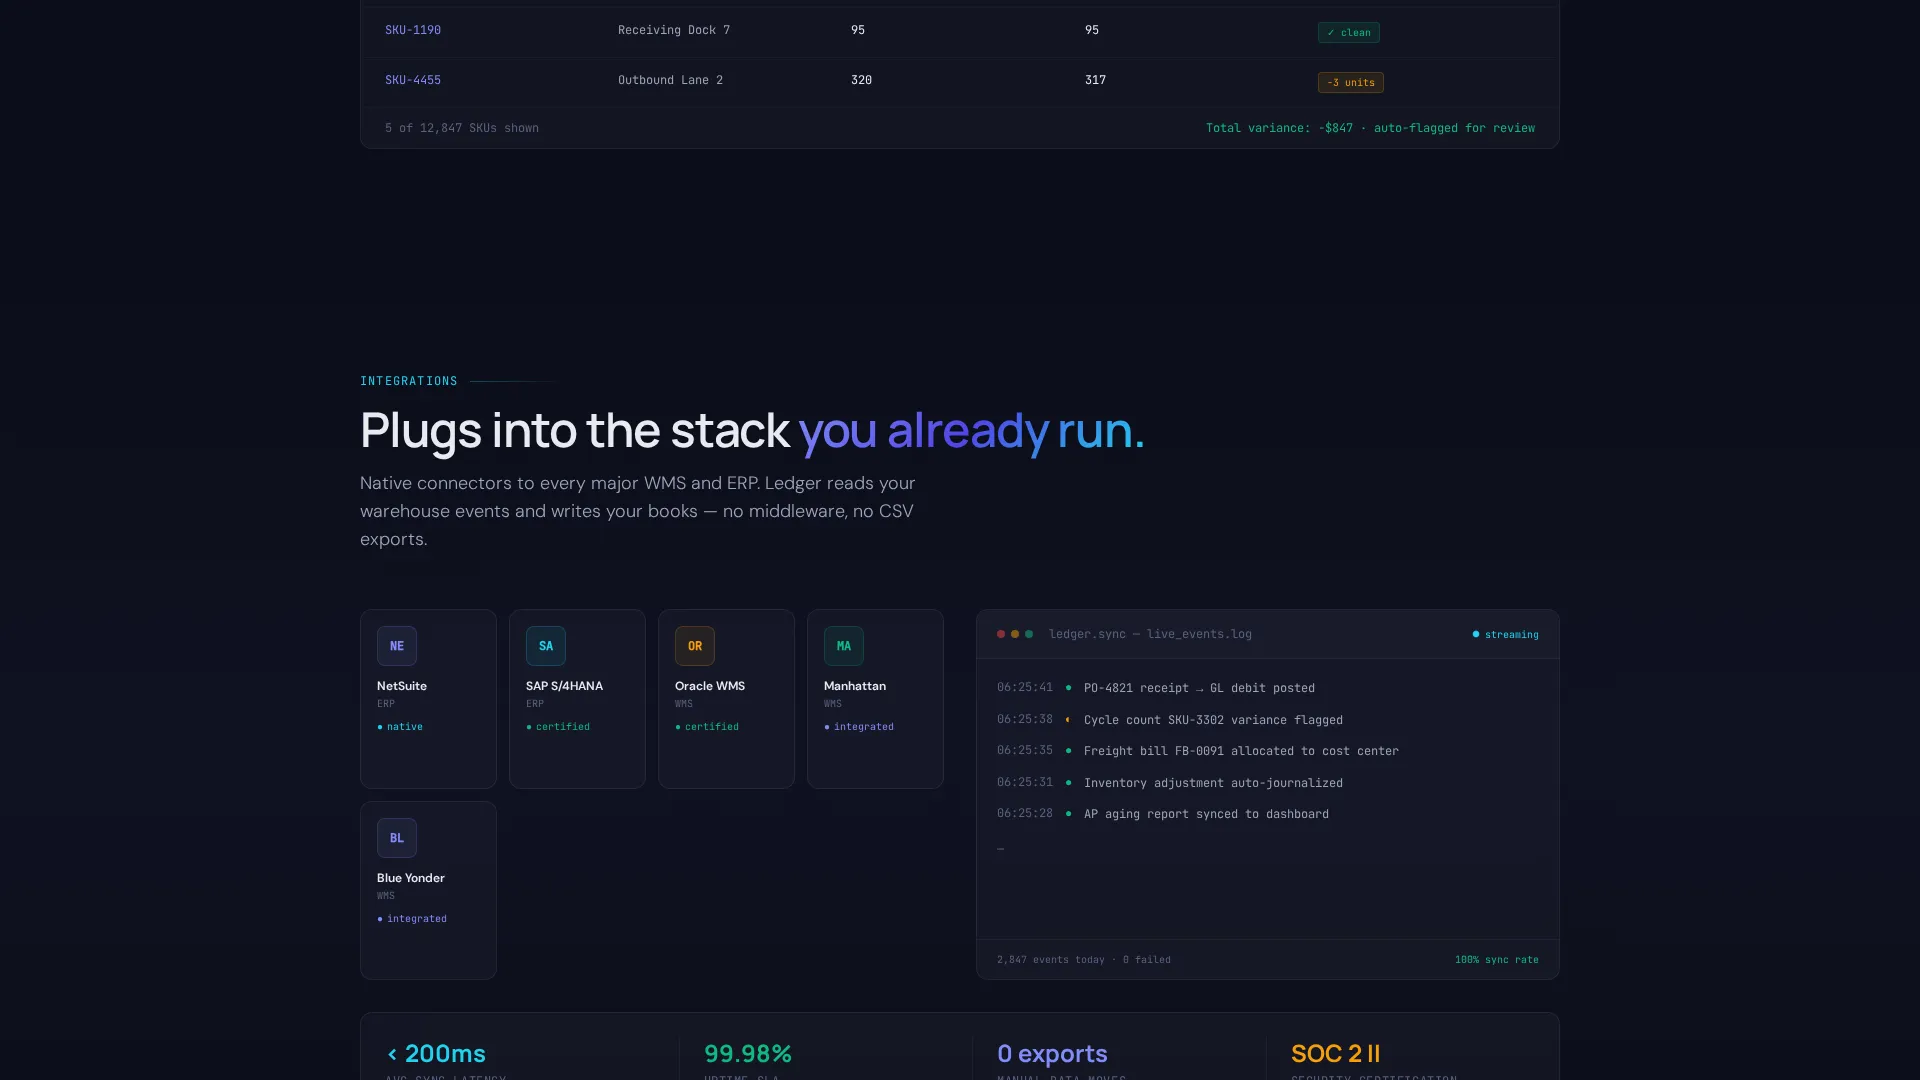Click the streaming status indicator

(1505, 635)
